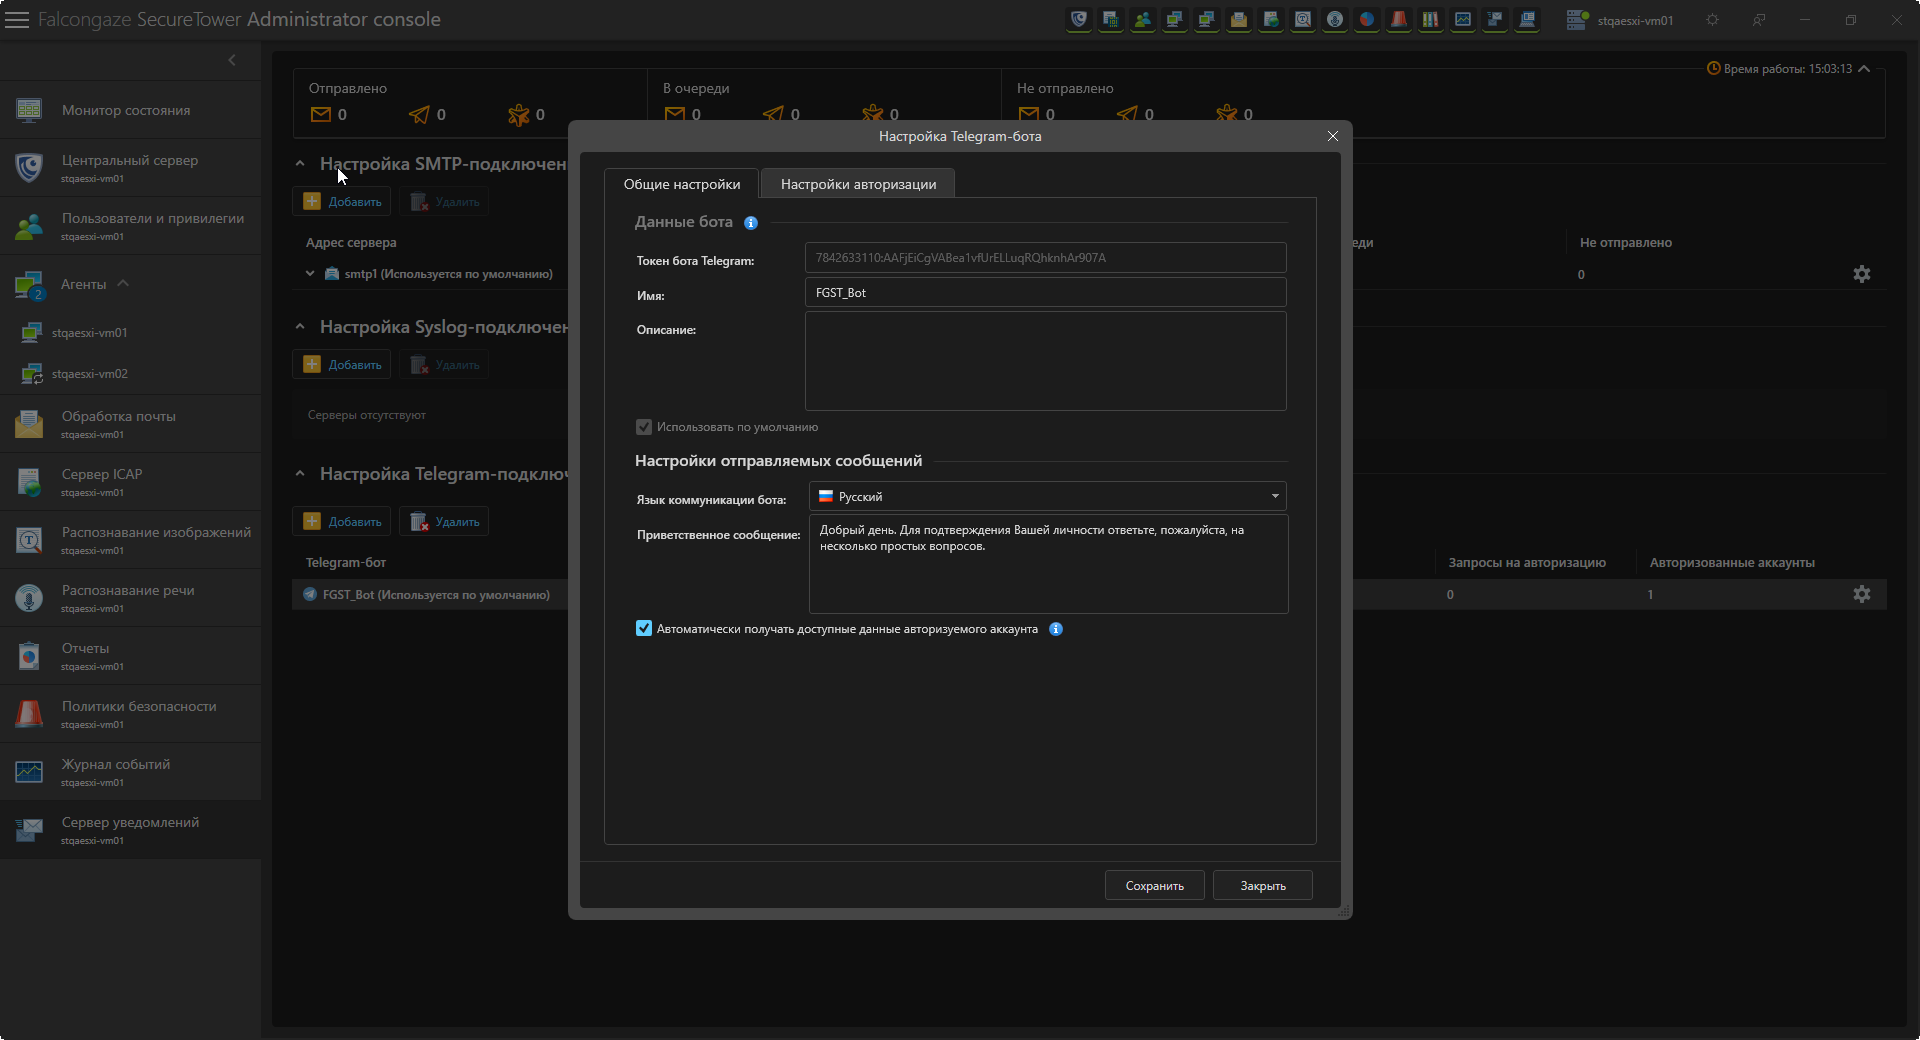This screenshot has width=1920, height=1040.
Task: Click the info icon next to Данные бота
Action: pyautogui.click(x=751, y=223)
